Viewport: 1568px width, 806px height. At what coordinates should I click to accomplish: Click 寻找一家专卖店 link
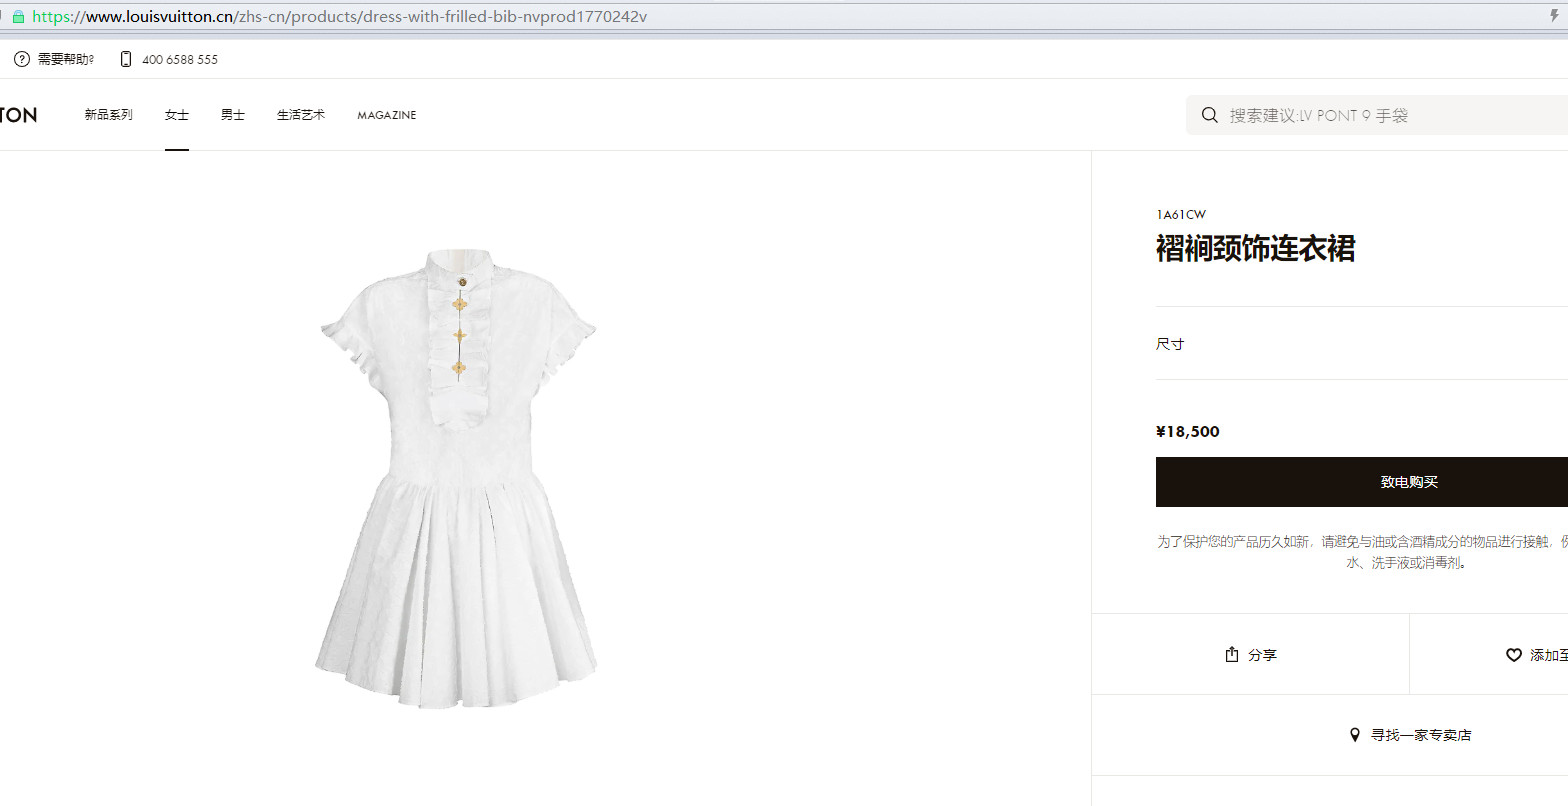(1421, 735)
